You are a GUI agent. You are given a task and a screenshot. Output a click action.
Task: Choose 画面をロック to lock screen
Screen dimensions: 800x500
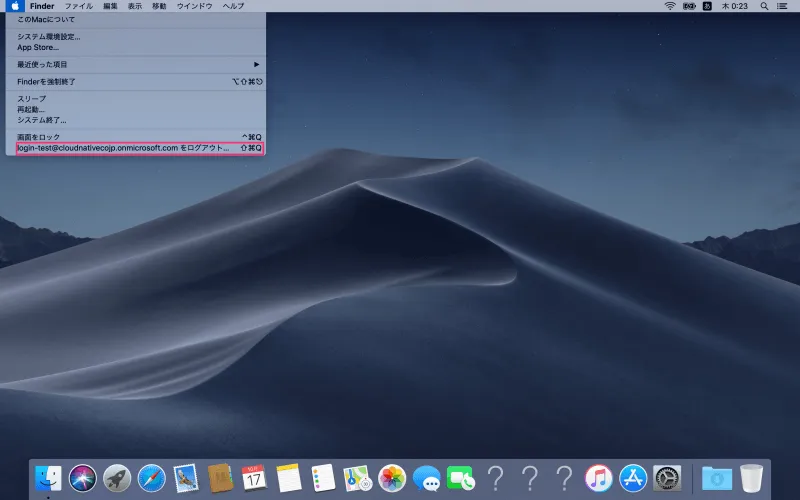pyautogui.click(x=39, y=136)
